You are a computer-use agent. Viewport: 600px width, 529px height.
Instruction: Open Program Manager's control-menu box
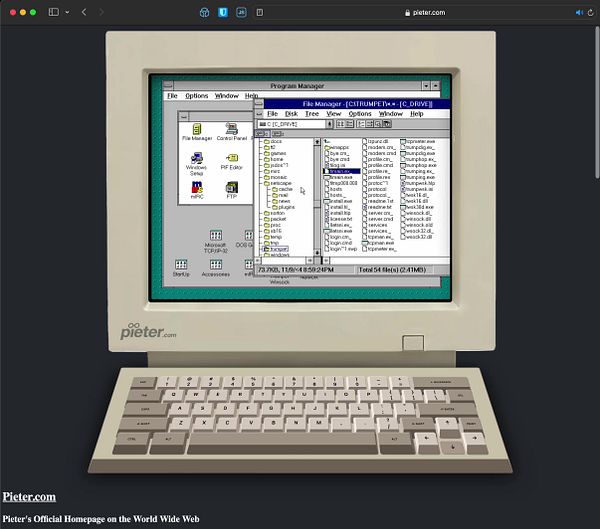point(168,86)
